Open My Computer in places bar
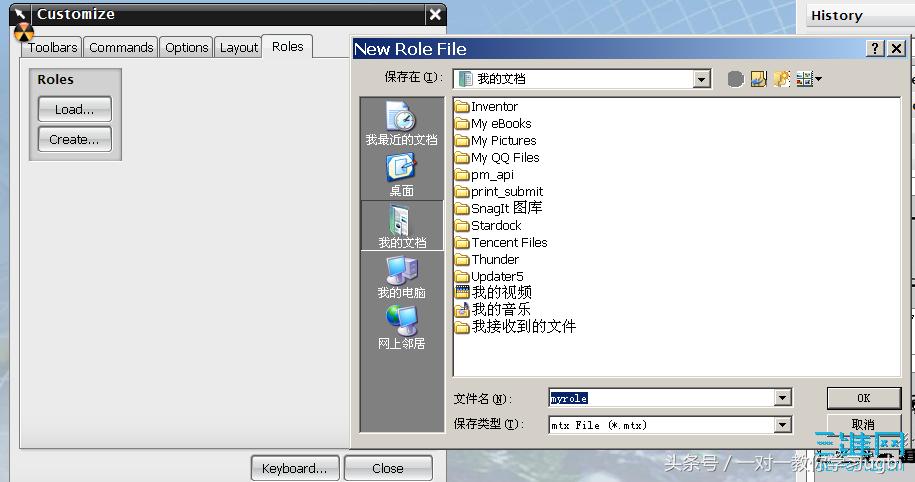Viewport: 915px width, 482px height. (x=401, y=277)
